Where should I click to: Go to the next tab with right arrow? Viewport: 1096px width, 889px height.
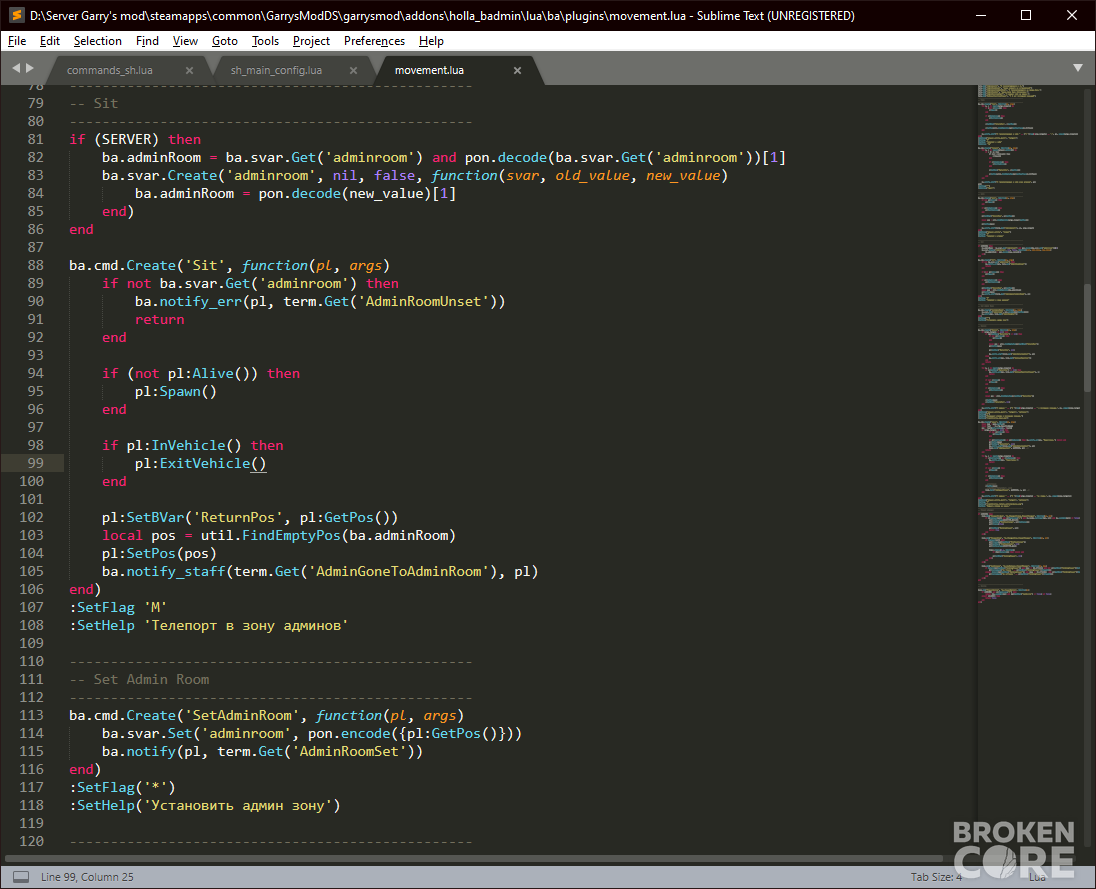pos(29,68)
